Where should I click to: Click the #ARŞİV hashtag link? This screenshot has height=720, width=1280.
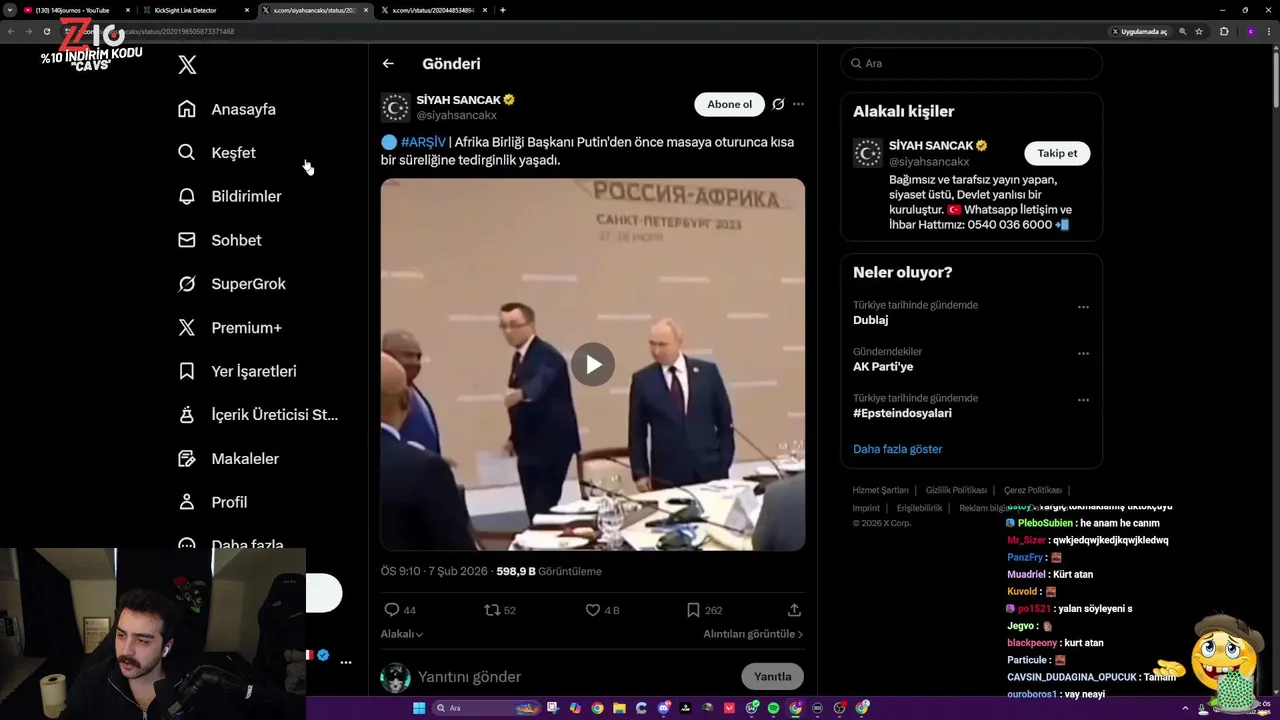423,142
